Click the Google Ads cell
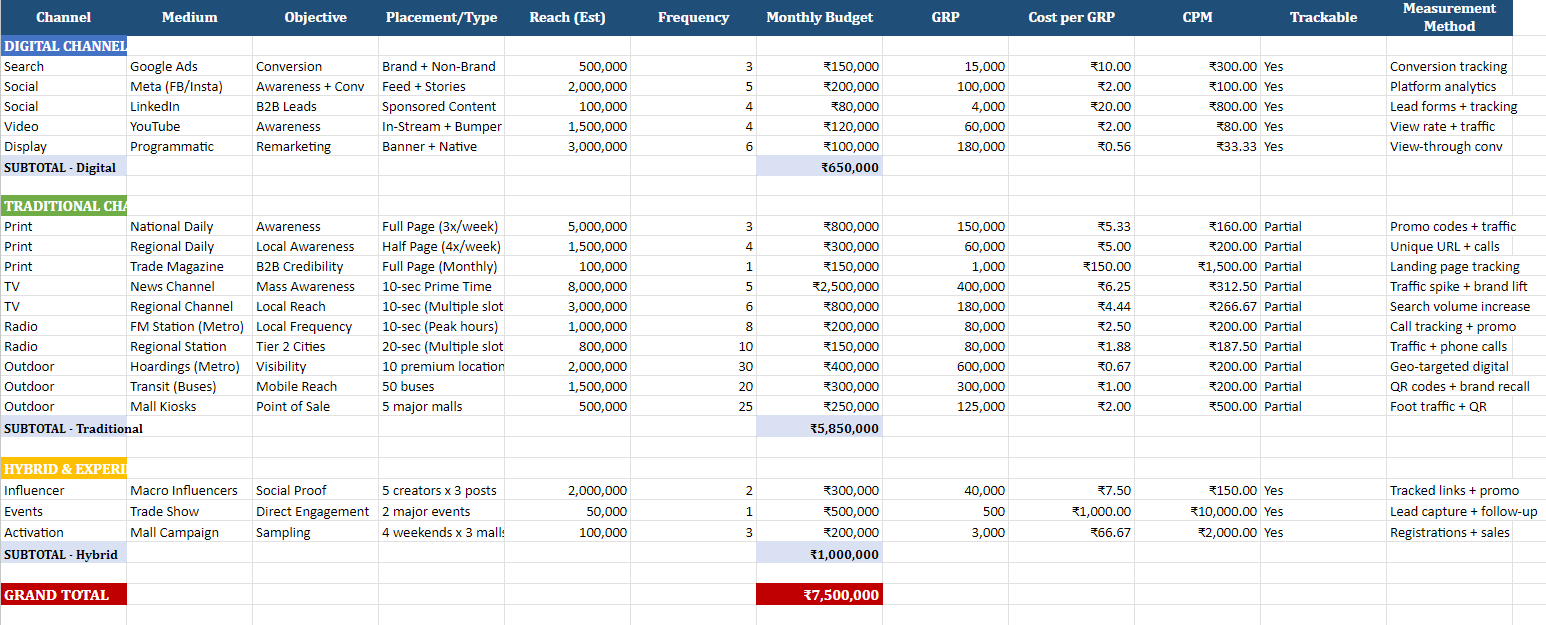Image resolution: width=1546 pixels, height=625 pixels. [x=190, y=66]
